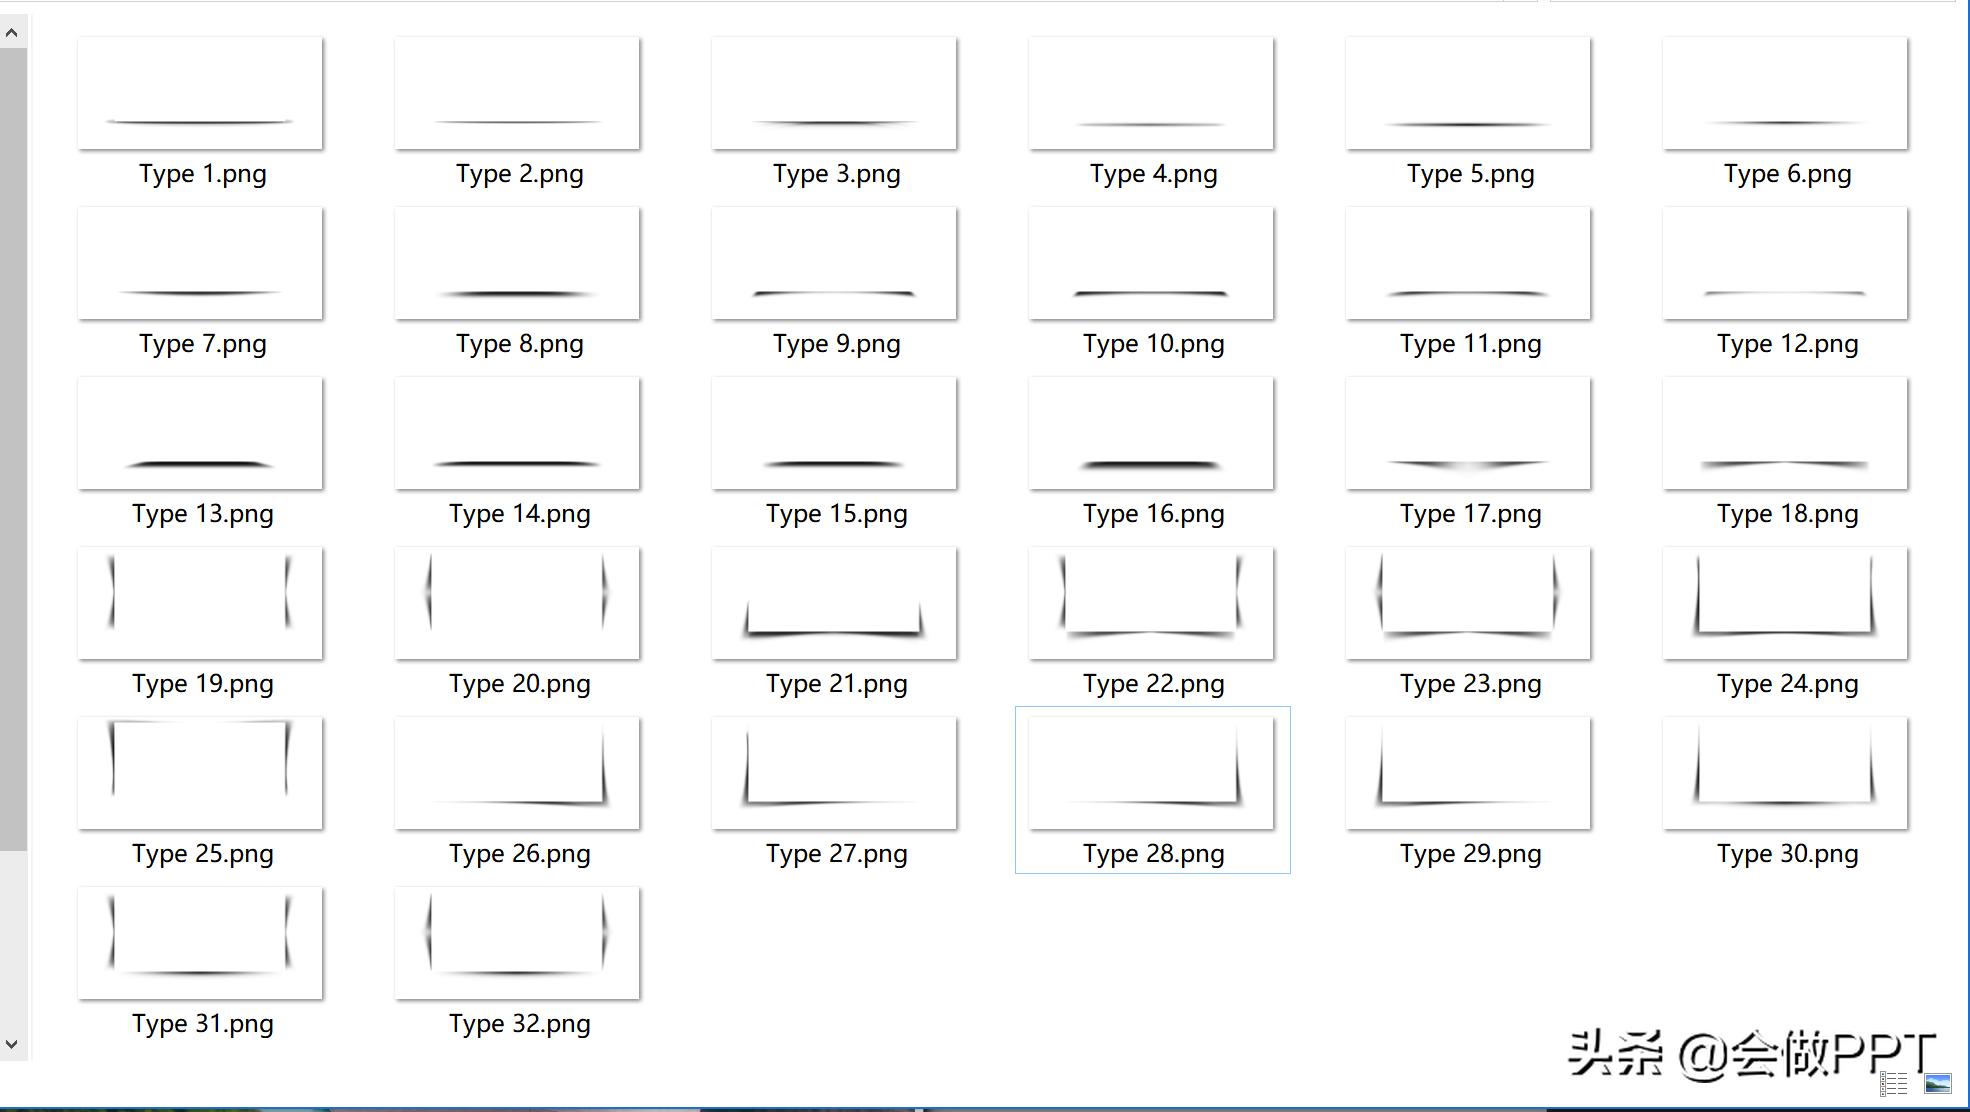This screenshot has height=1112, width=1970.
Task: Click the scrollbar down arrow
Action: [12, 1044]
